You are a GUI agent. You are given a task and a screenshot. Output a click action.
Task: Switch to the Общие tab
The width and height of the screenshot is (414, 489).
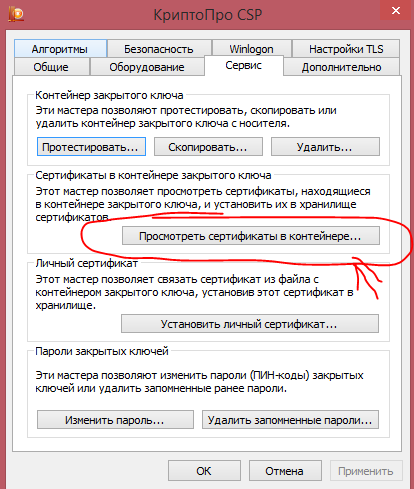coord(51,67)
